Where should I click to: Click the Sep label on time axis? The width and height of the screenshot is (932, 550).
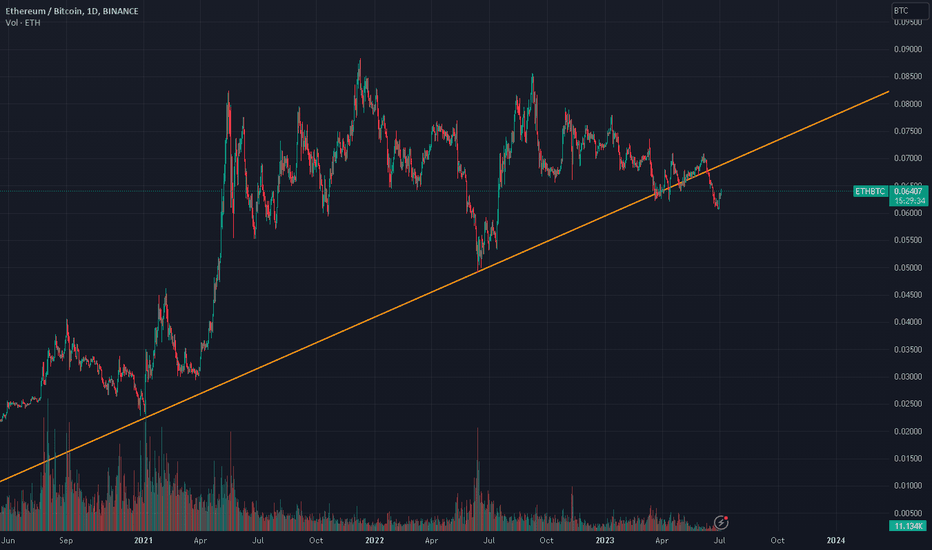(66, 540)
